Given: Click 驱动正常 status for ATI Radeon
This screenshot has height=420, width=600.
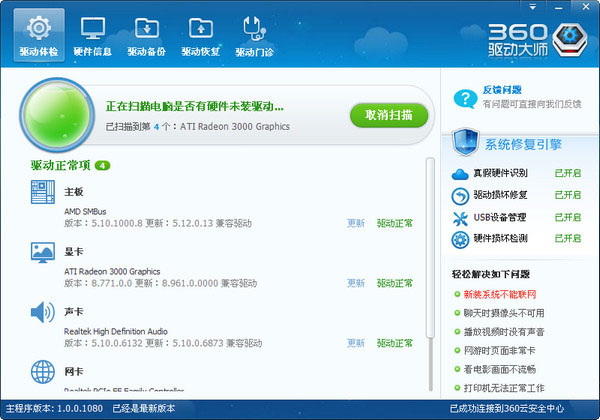Looking at the screenshot, I should [395, 283].
